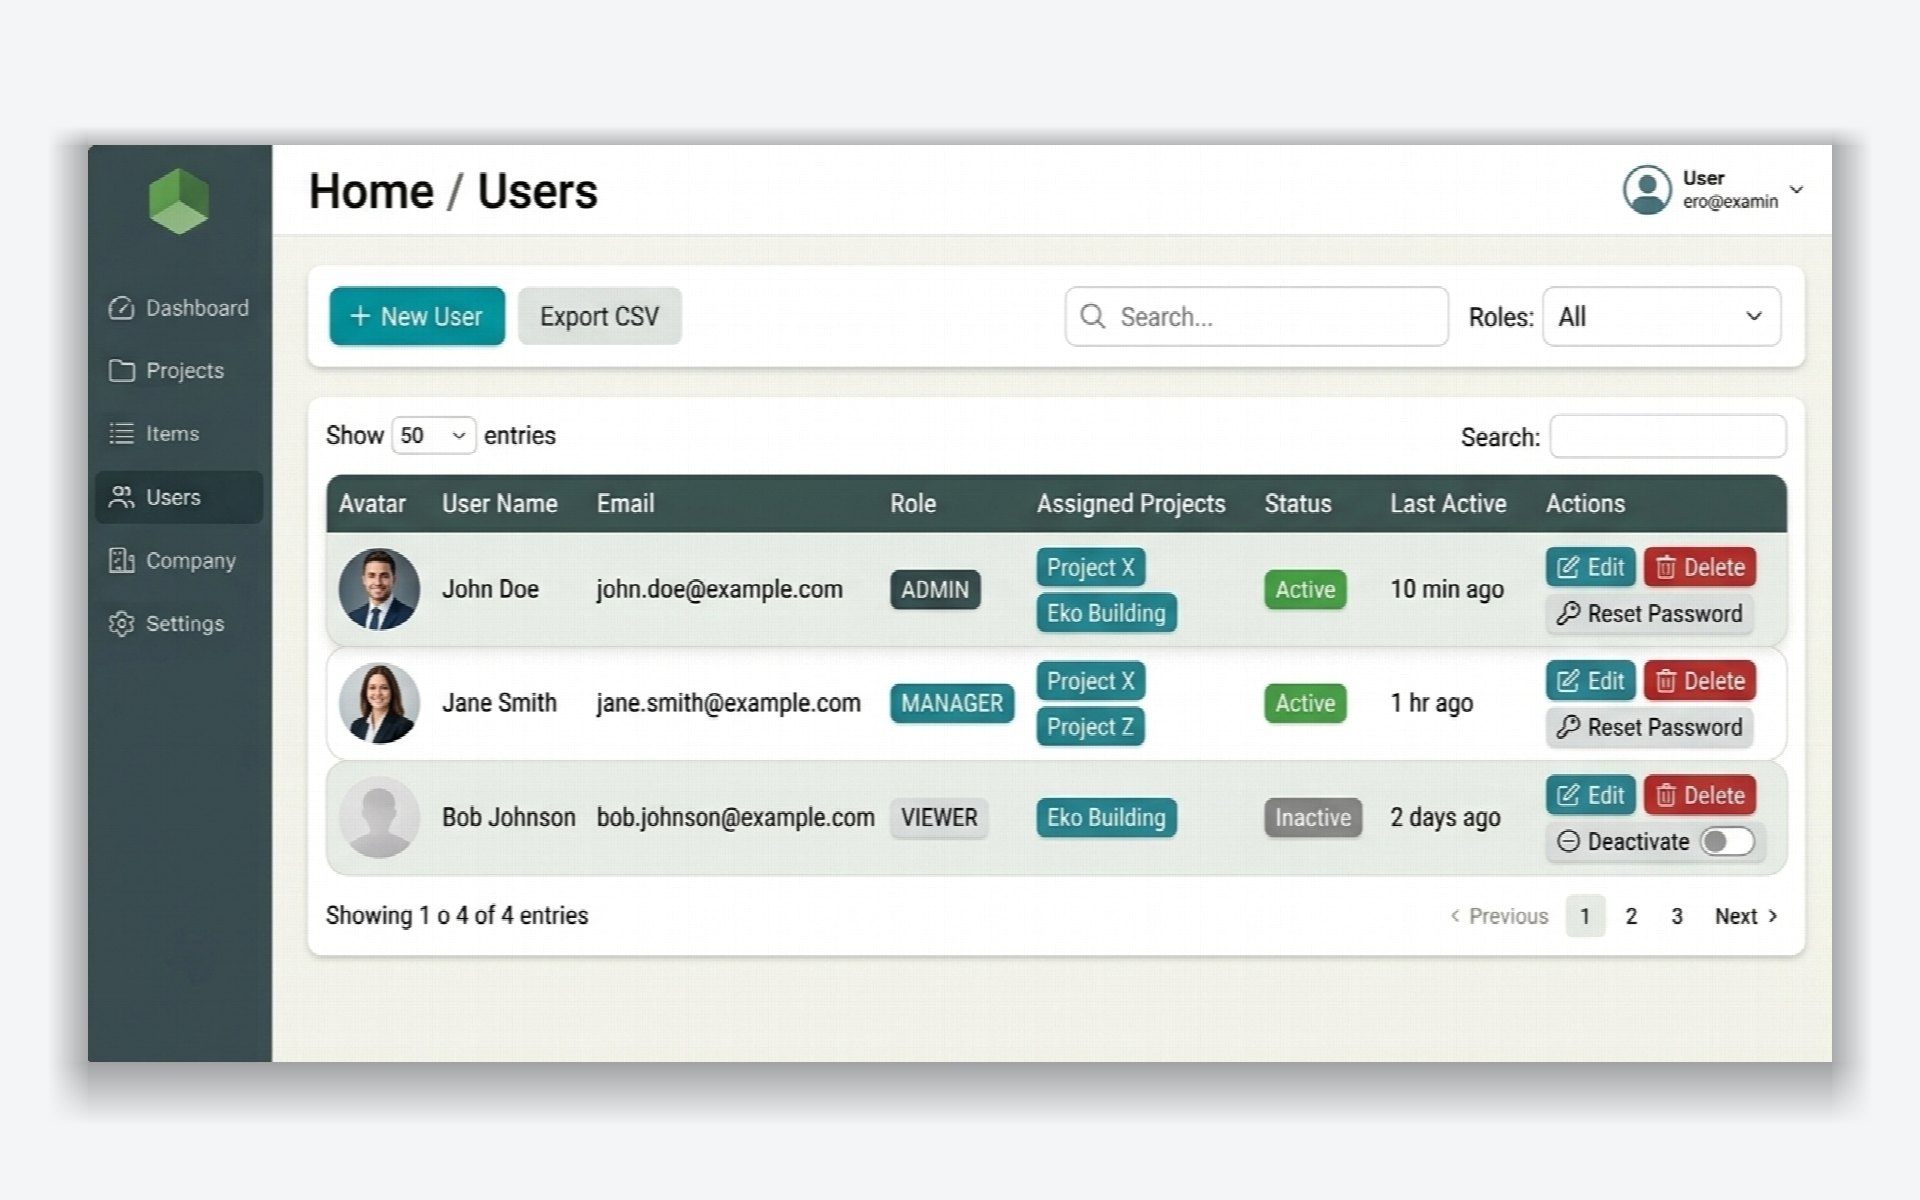Click the green cube app logo

(179, 201)
